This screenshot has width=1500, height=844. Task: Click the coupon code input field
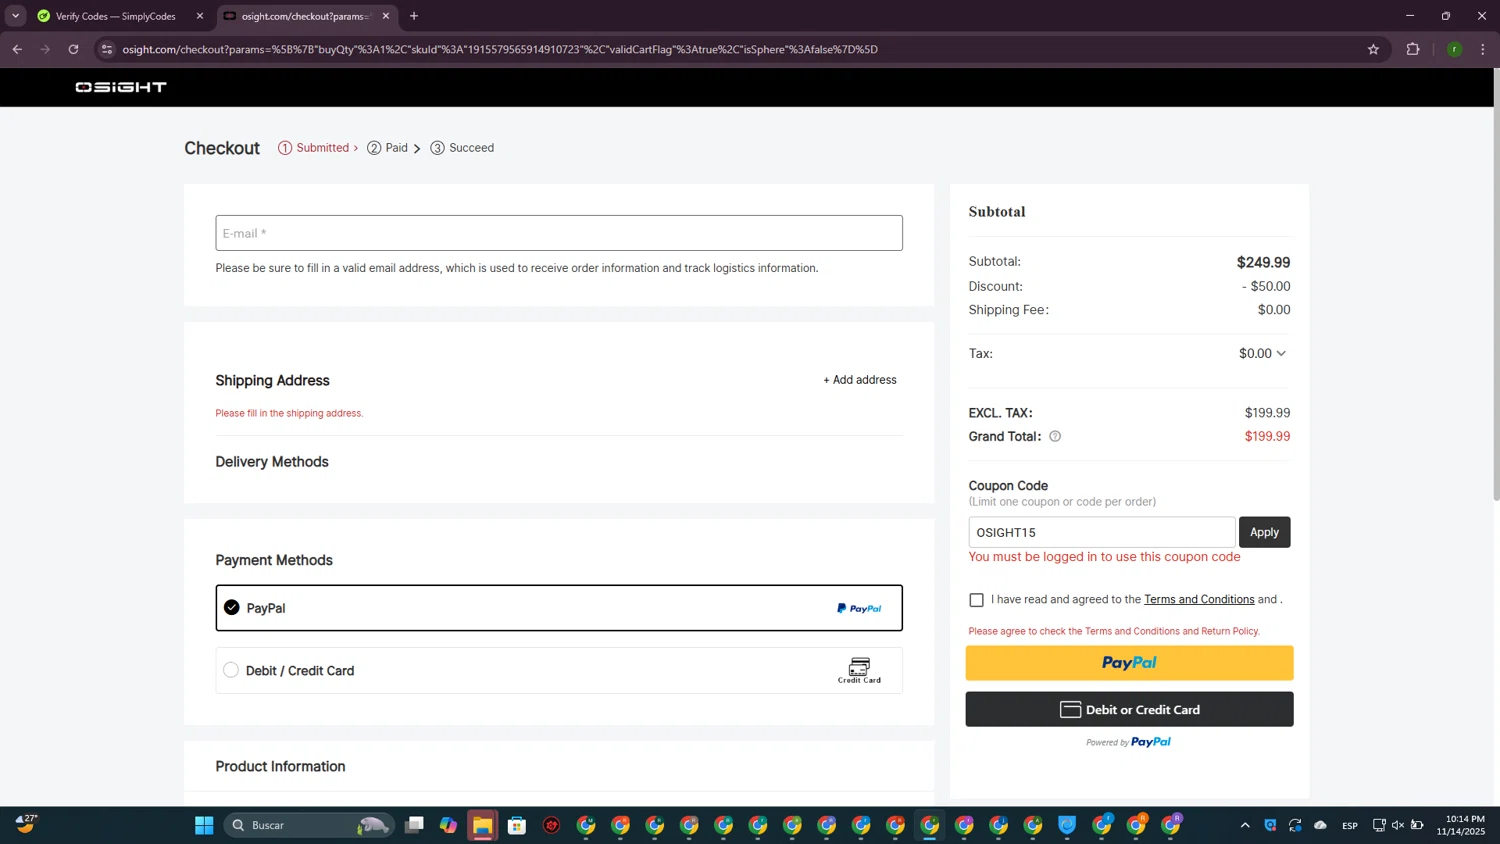pyautogui.click(x=1102, y=532)
